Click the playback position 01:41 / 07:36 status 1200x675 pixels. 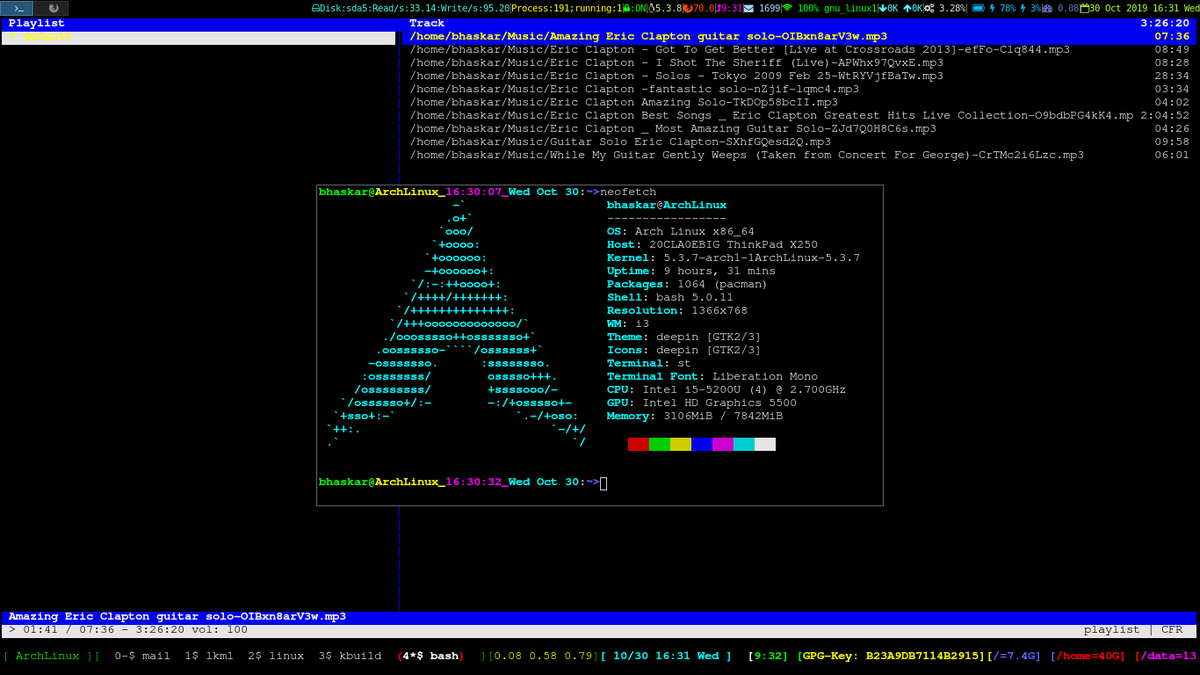pos(128,630)
